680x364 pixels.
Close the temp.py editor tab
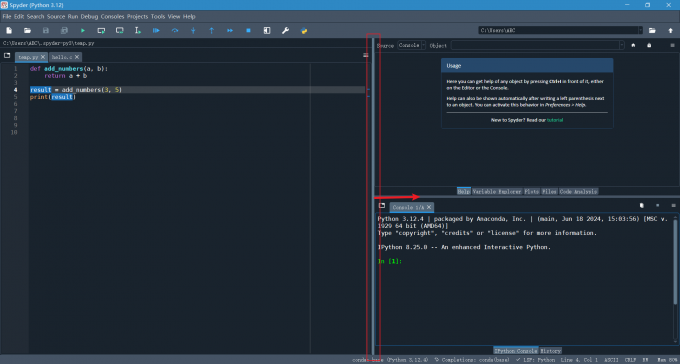42,57
